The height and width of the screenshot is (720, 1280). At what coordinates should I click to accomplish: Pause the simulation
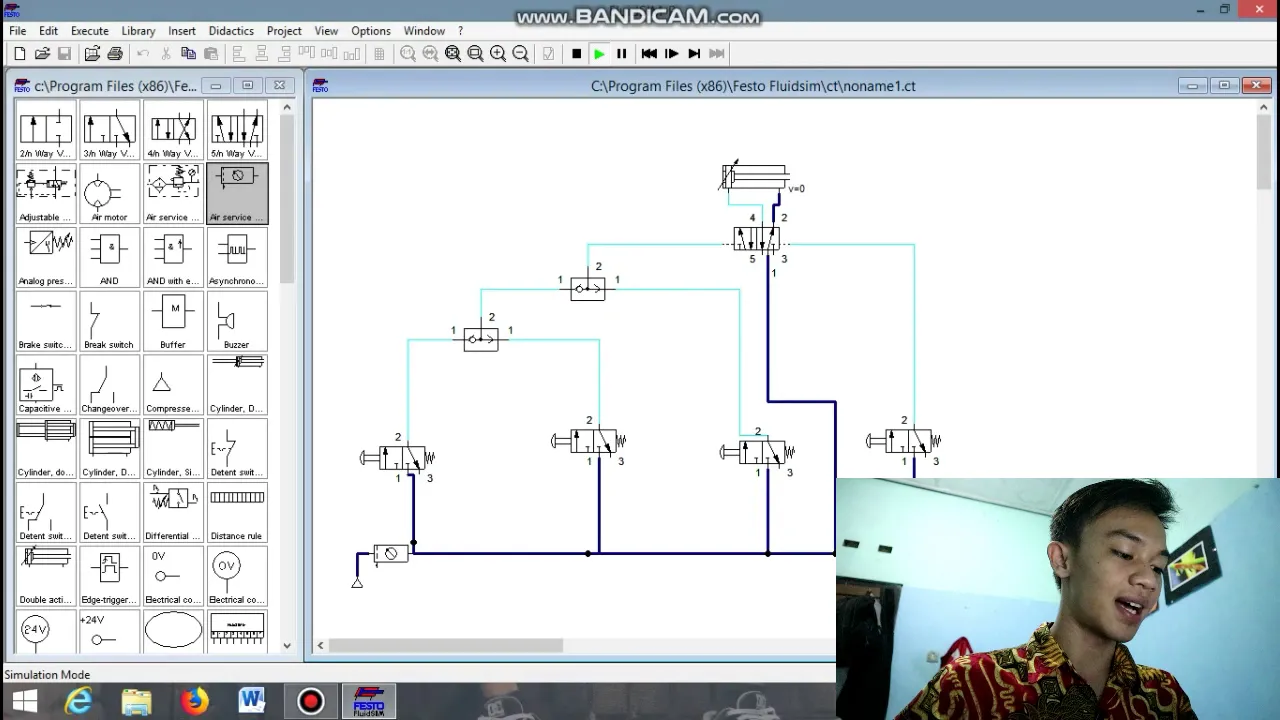621,54
